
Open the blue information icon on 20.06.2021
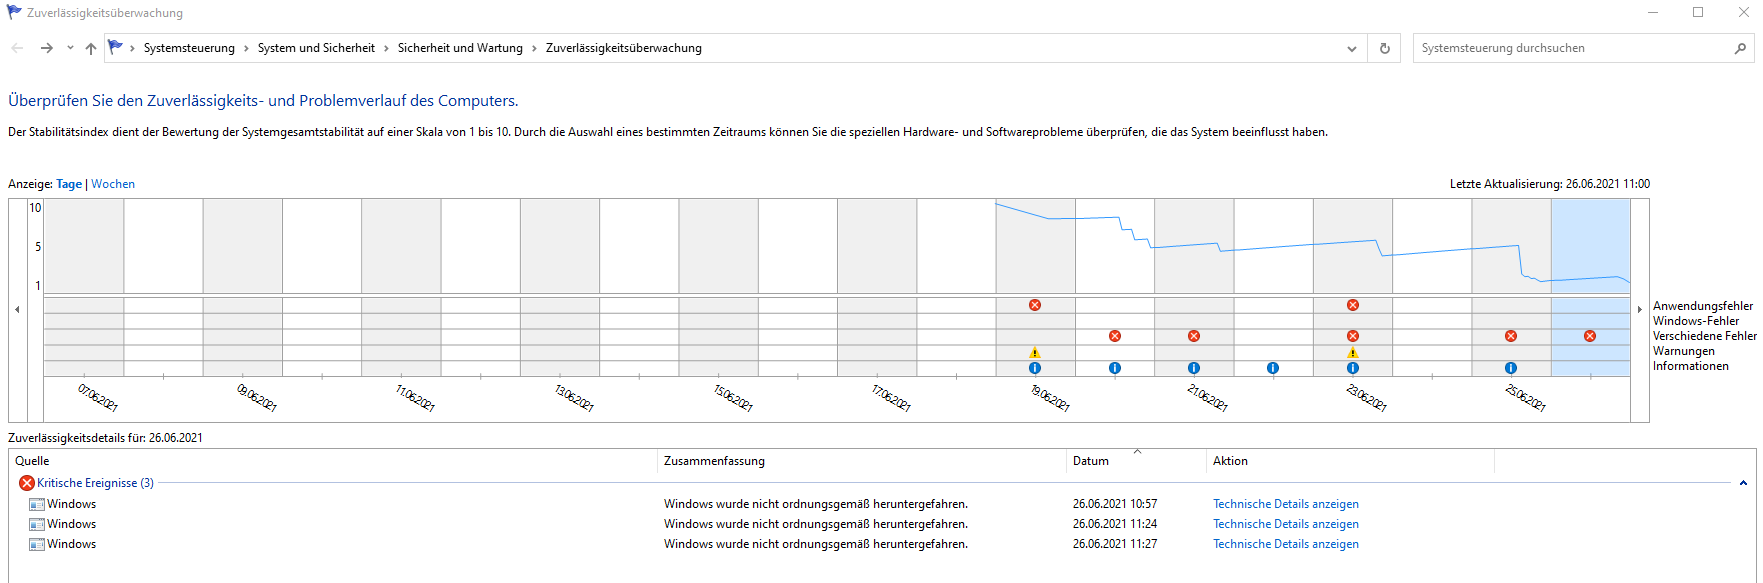pyautogui.click(x=1115, y=368)
